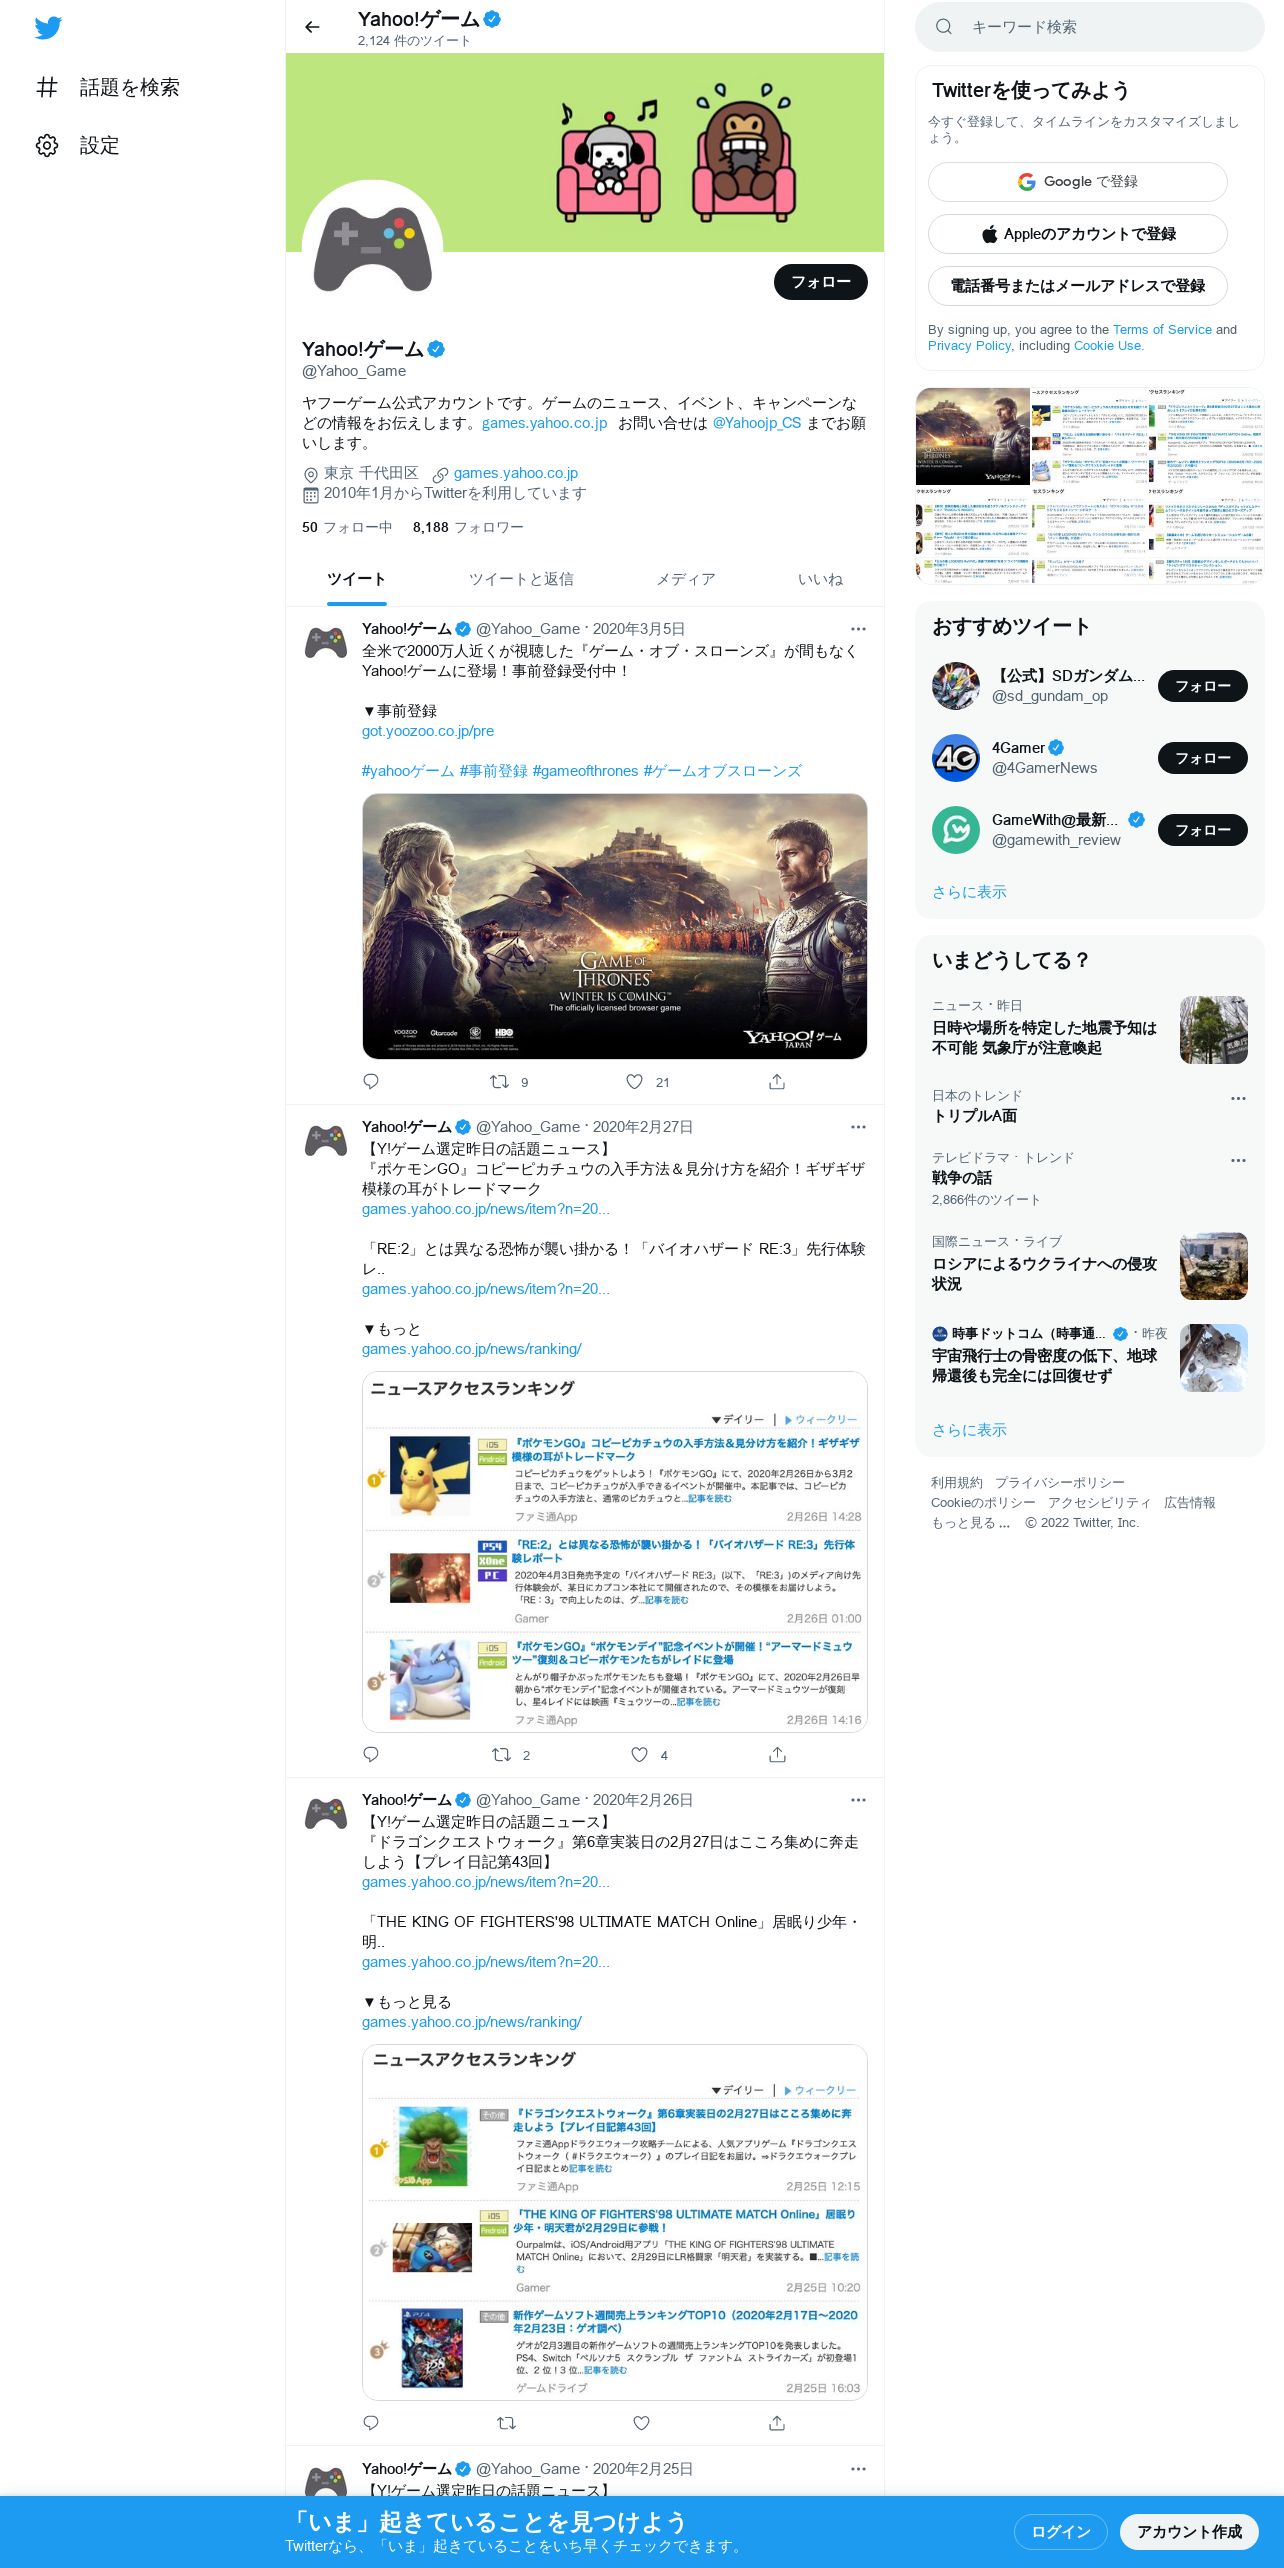The height and width of the screenshot is (2568, 1284).
Task: Open the 4Gamer avatar icon
Action: pyautogui.click(x=956, y=758)
